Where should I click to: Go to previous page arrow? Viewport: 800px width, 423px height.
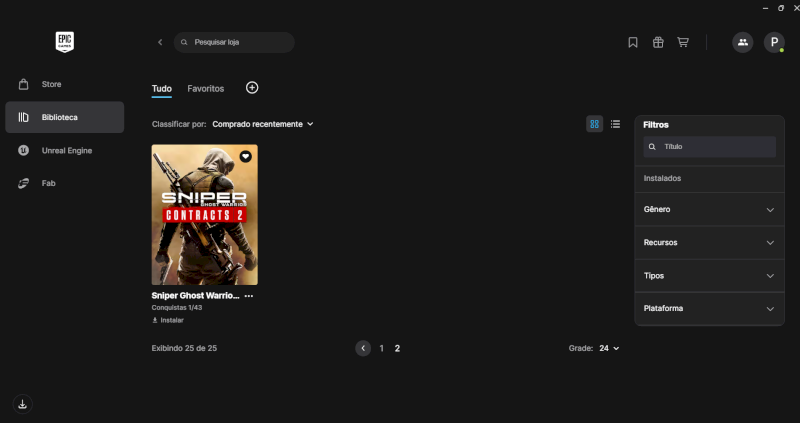coord(363,349)
